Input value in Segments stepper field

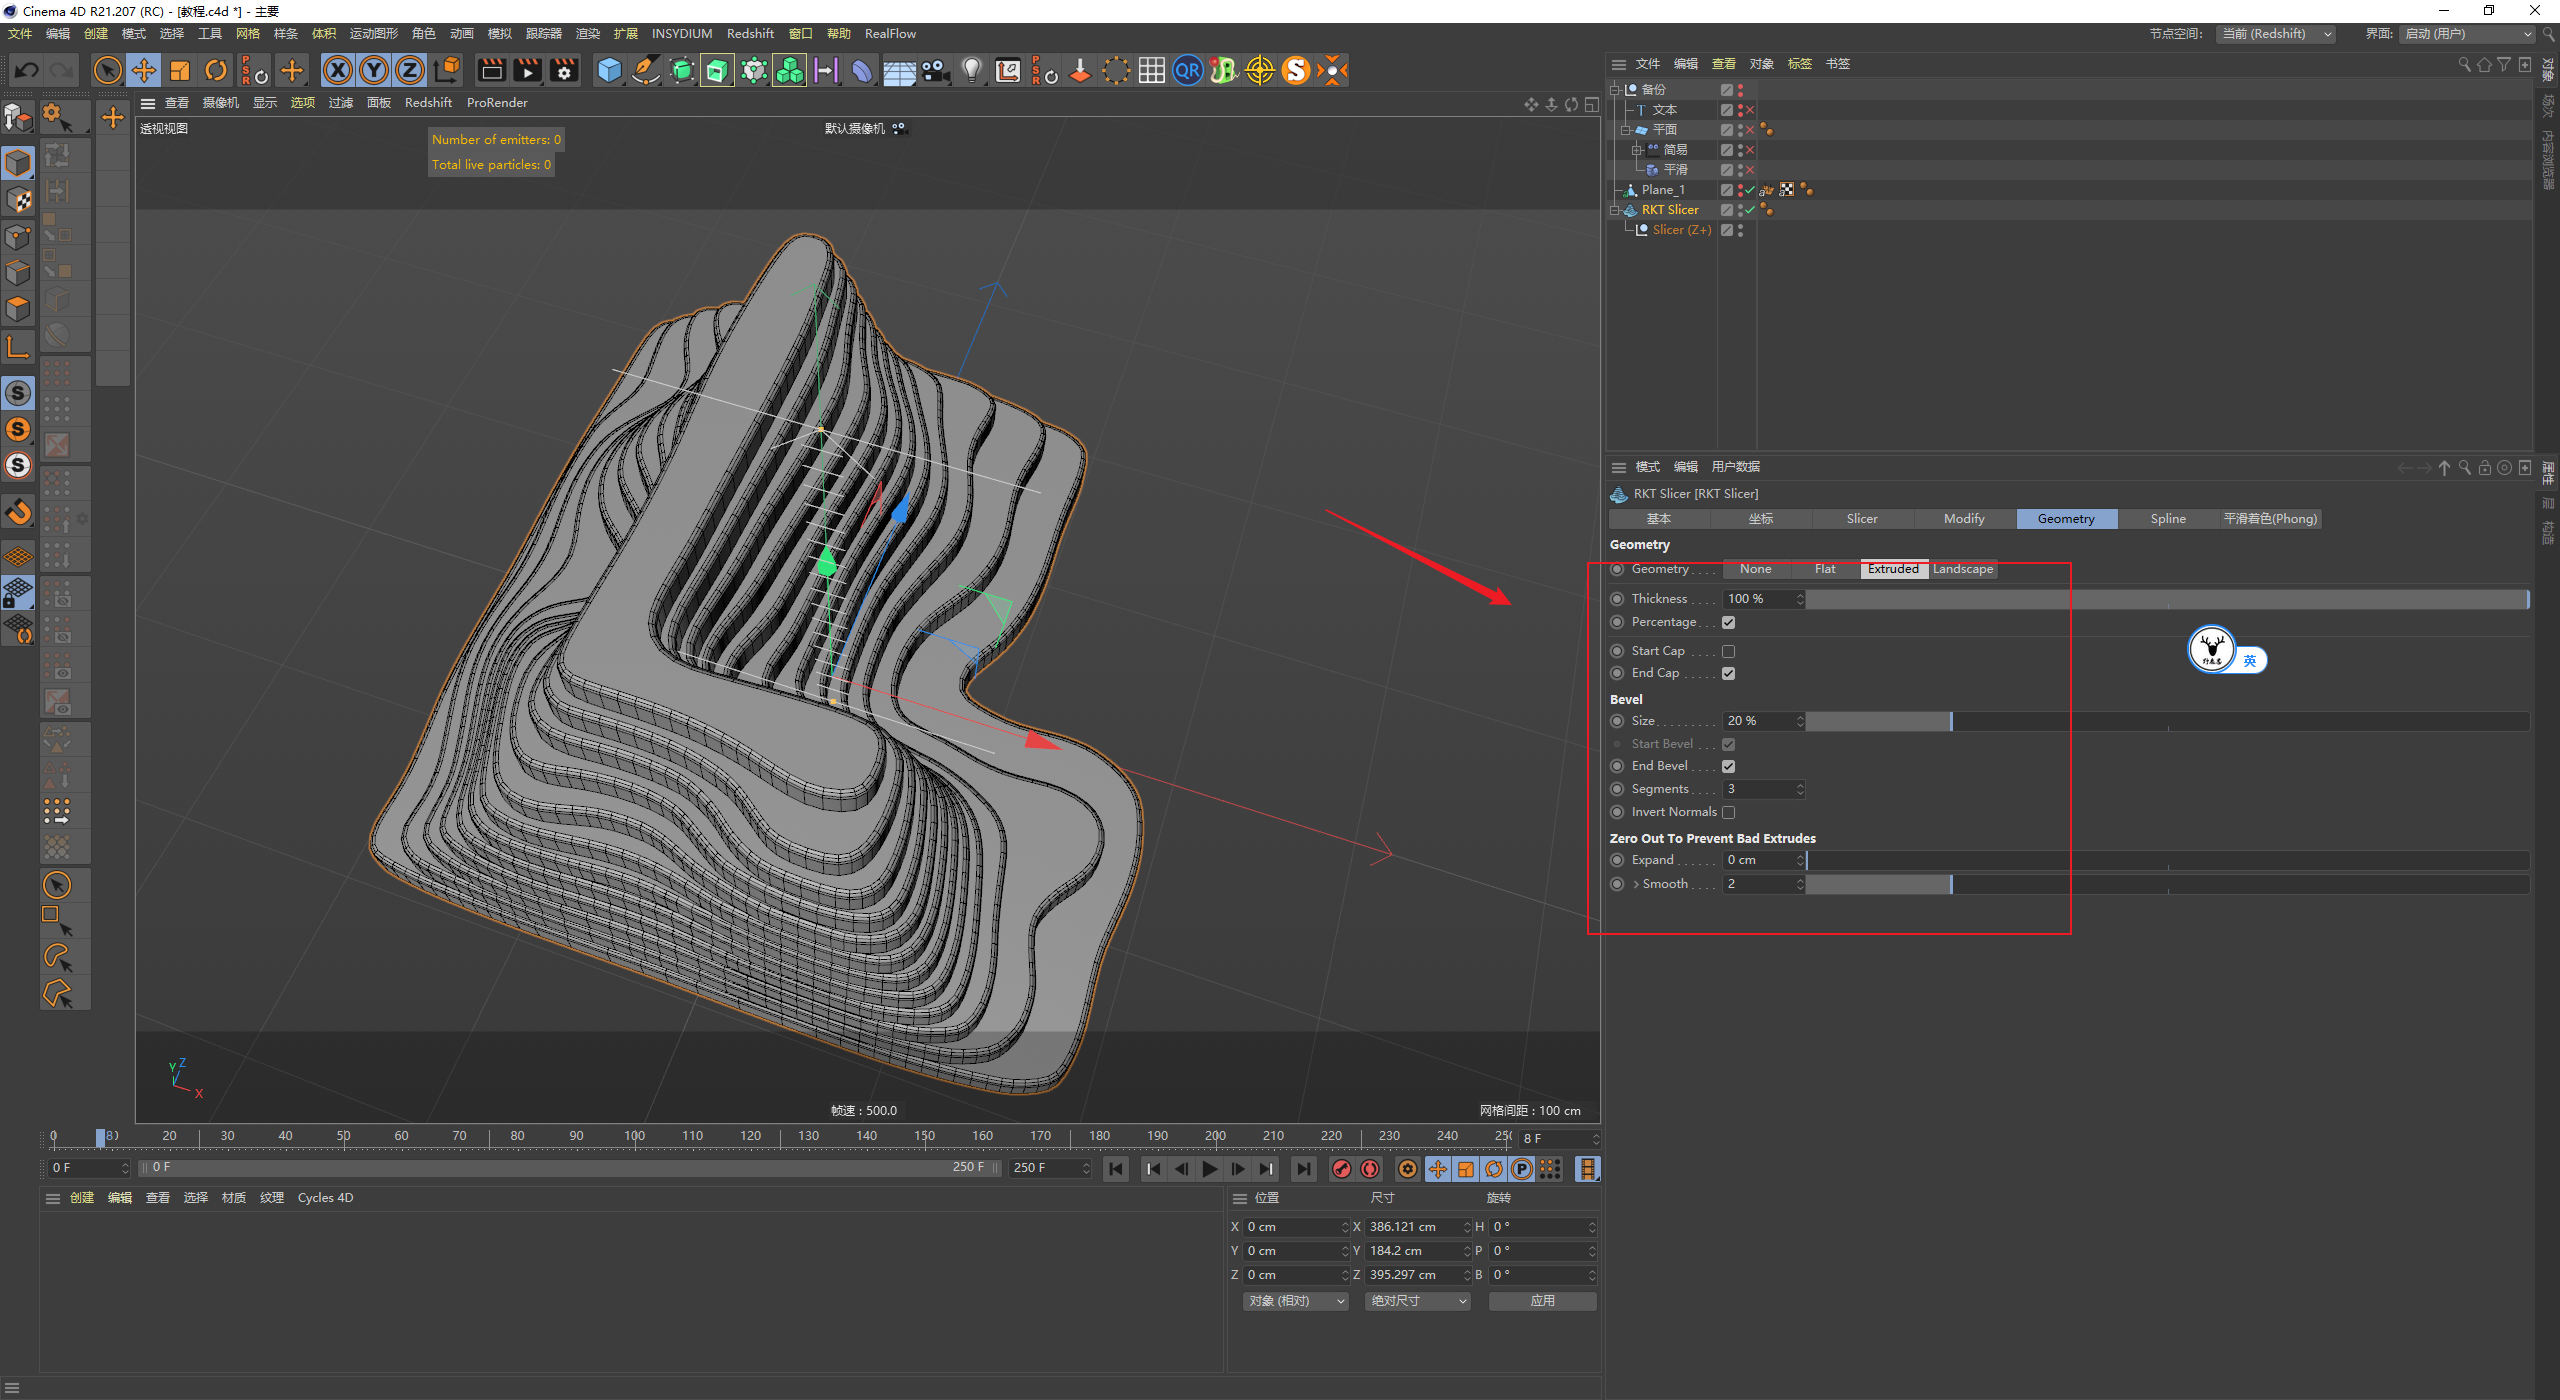1751,788
